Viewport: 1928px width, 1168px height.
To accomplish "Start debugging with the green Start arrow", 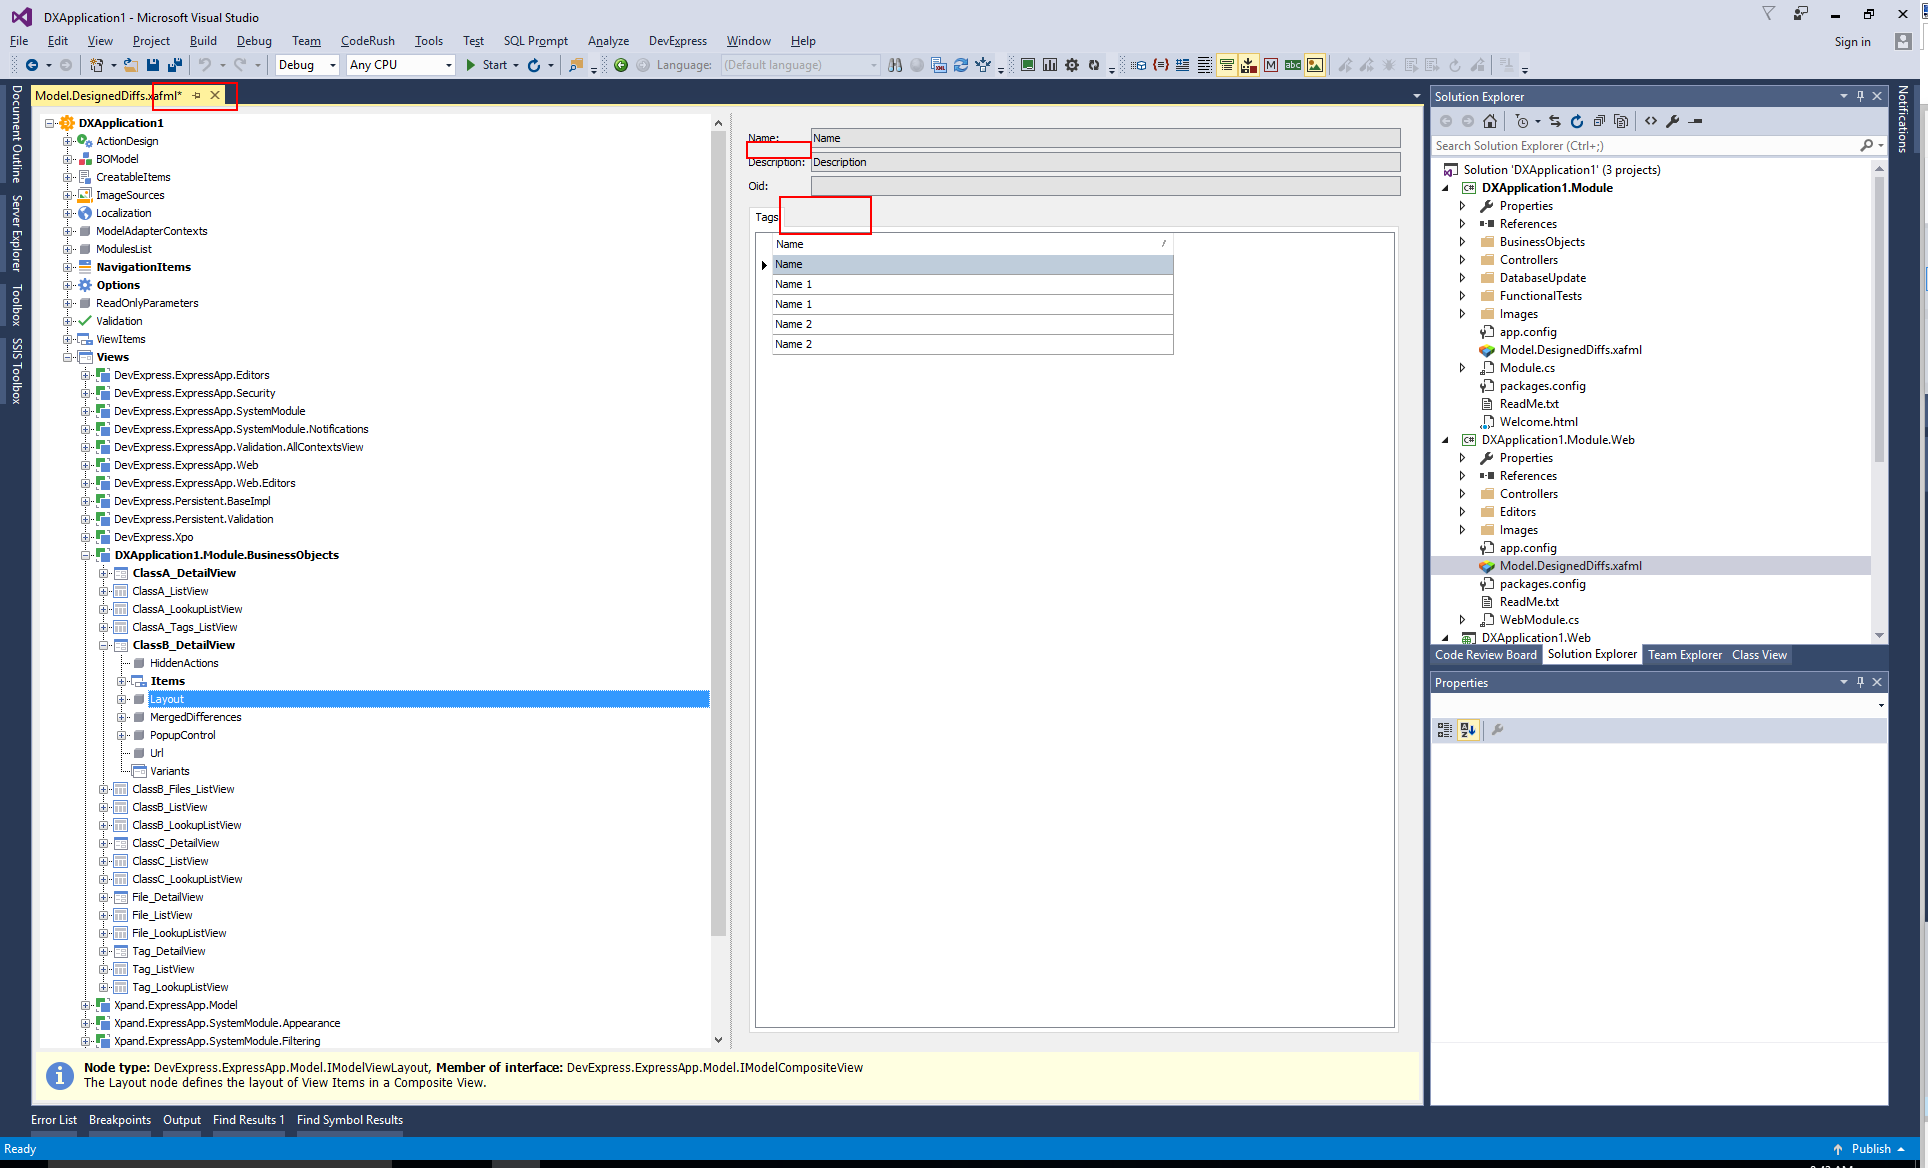I will pyautogui.click(x=470, y=64).
